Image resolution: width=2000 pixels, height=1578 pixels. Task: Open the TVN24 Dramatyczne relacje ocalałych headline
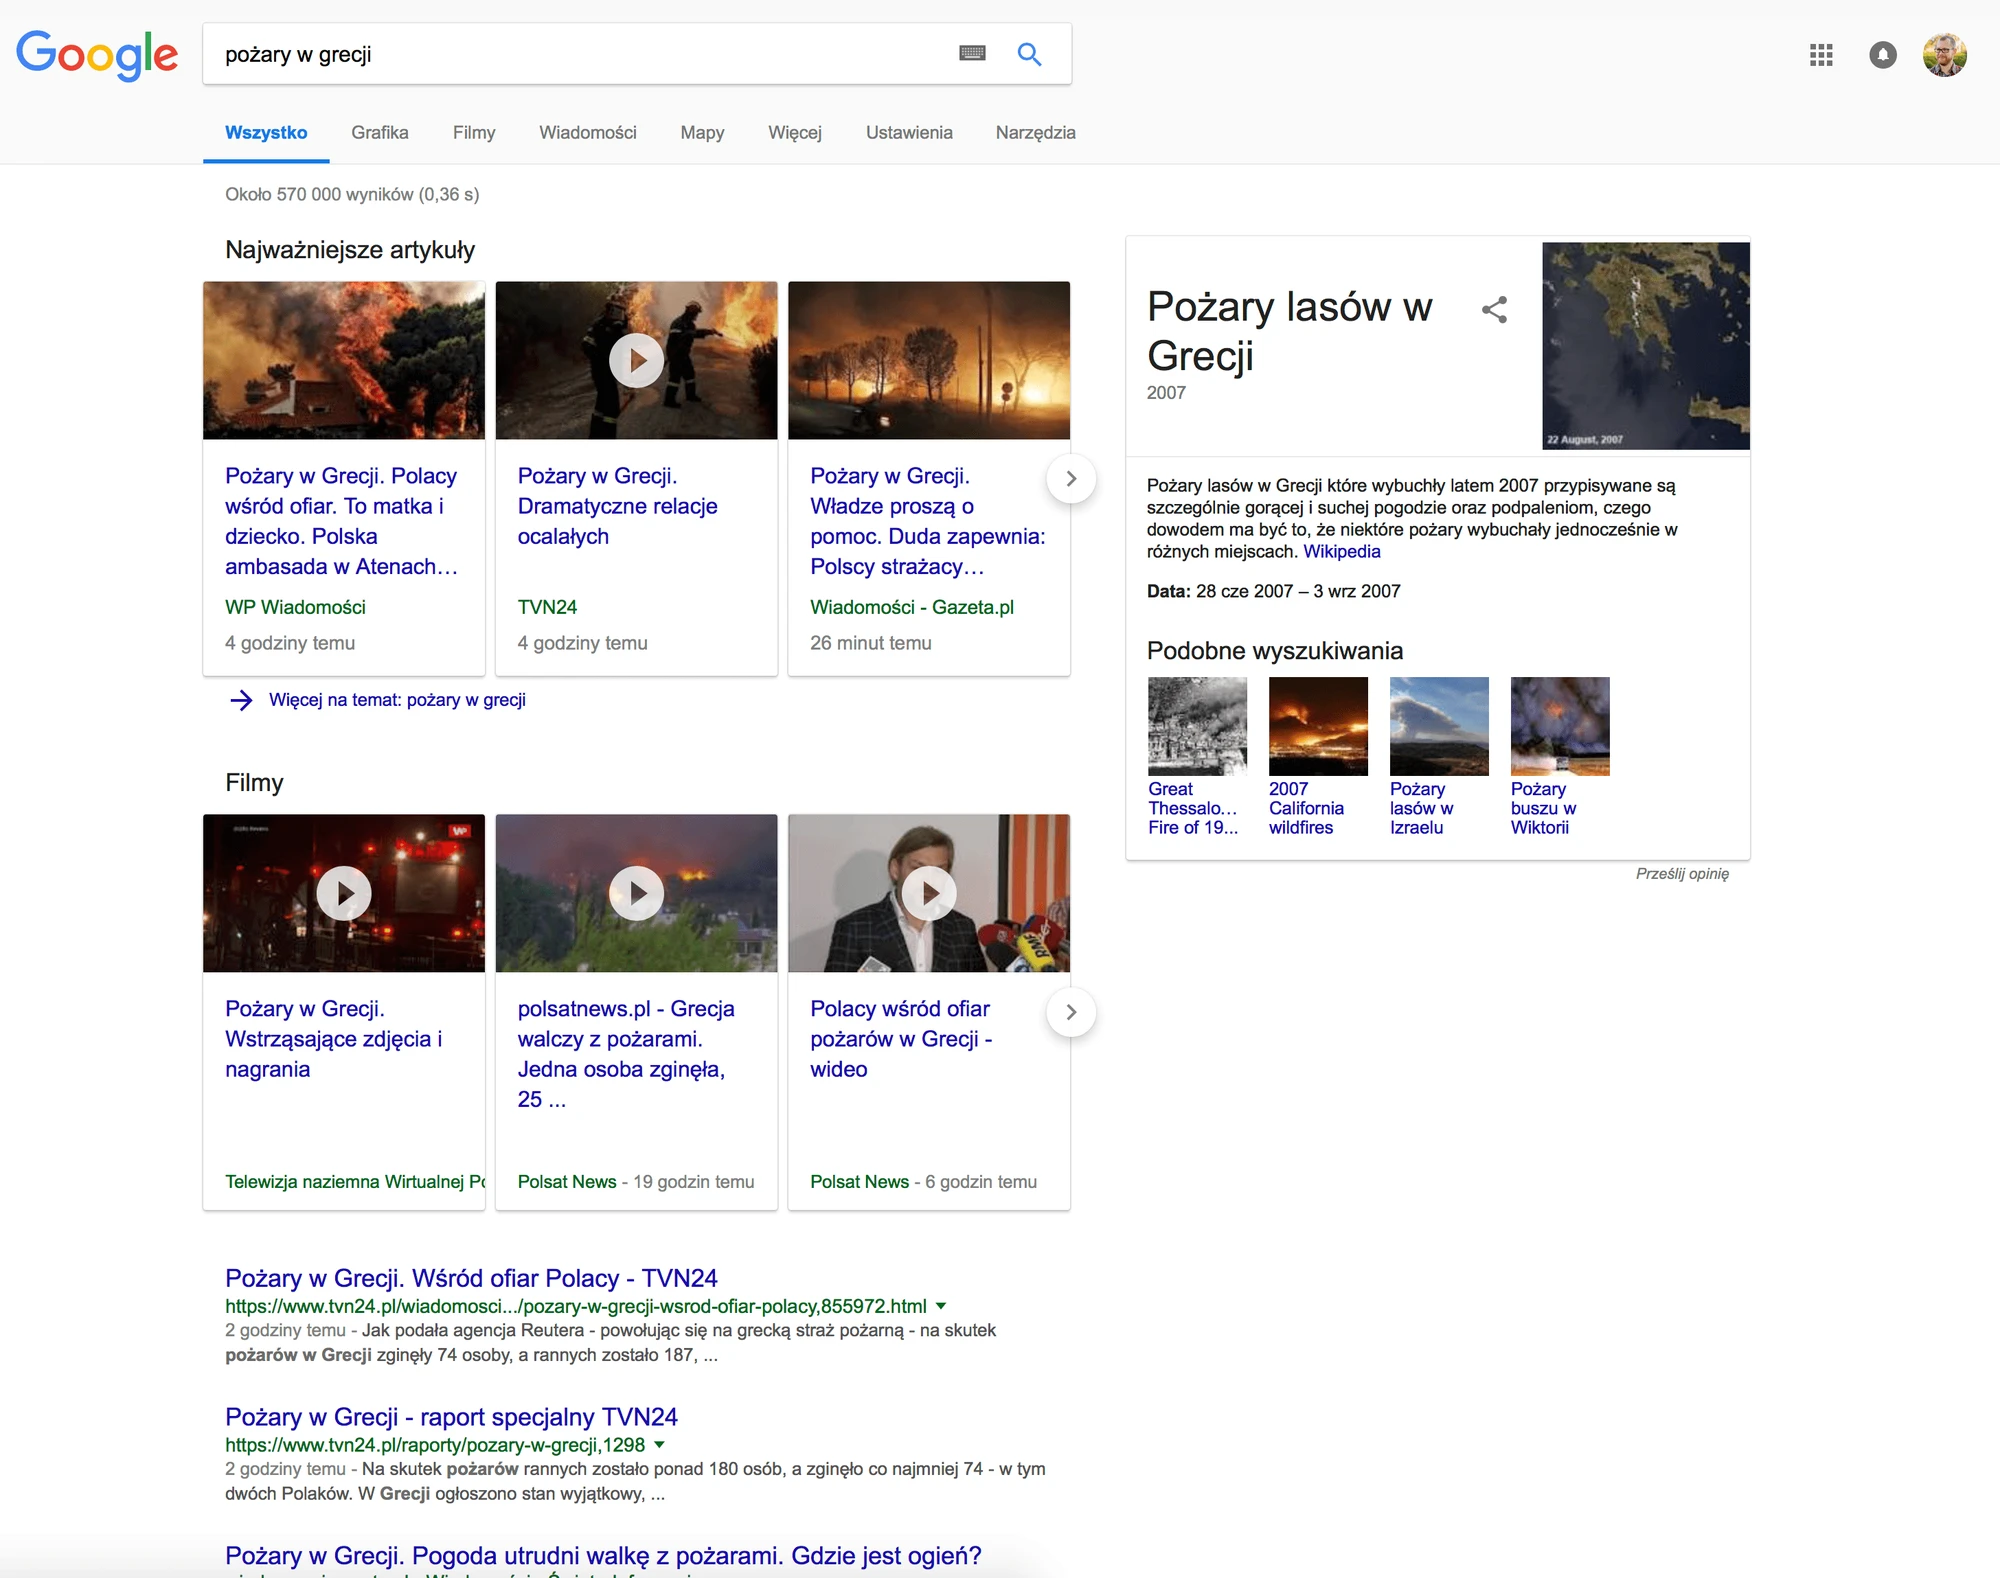[618, 506]
